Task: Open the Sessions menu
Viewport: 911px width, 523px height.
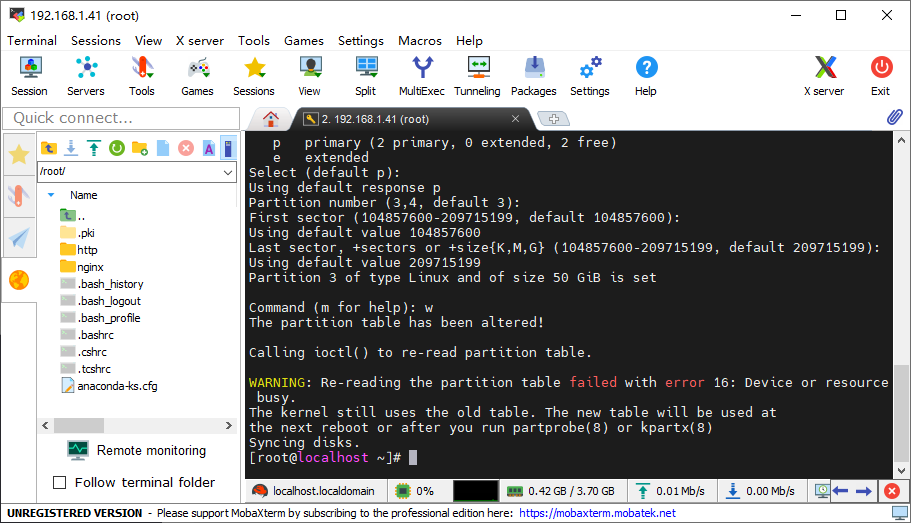Action: pos(96,41)
